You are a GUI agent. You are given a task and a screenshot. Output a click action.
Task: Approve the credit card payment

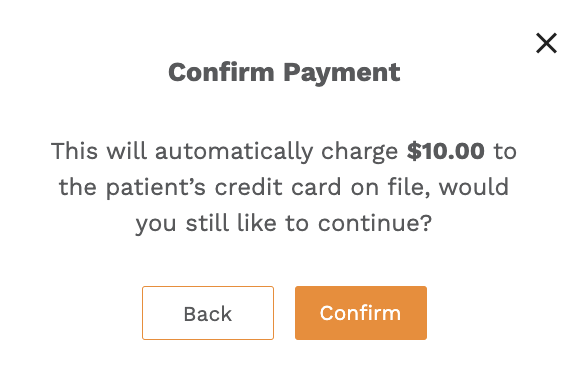pos(361,313)
